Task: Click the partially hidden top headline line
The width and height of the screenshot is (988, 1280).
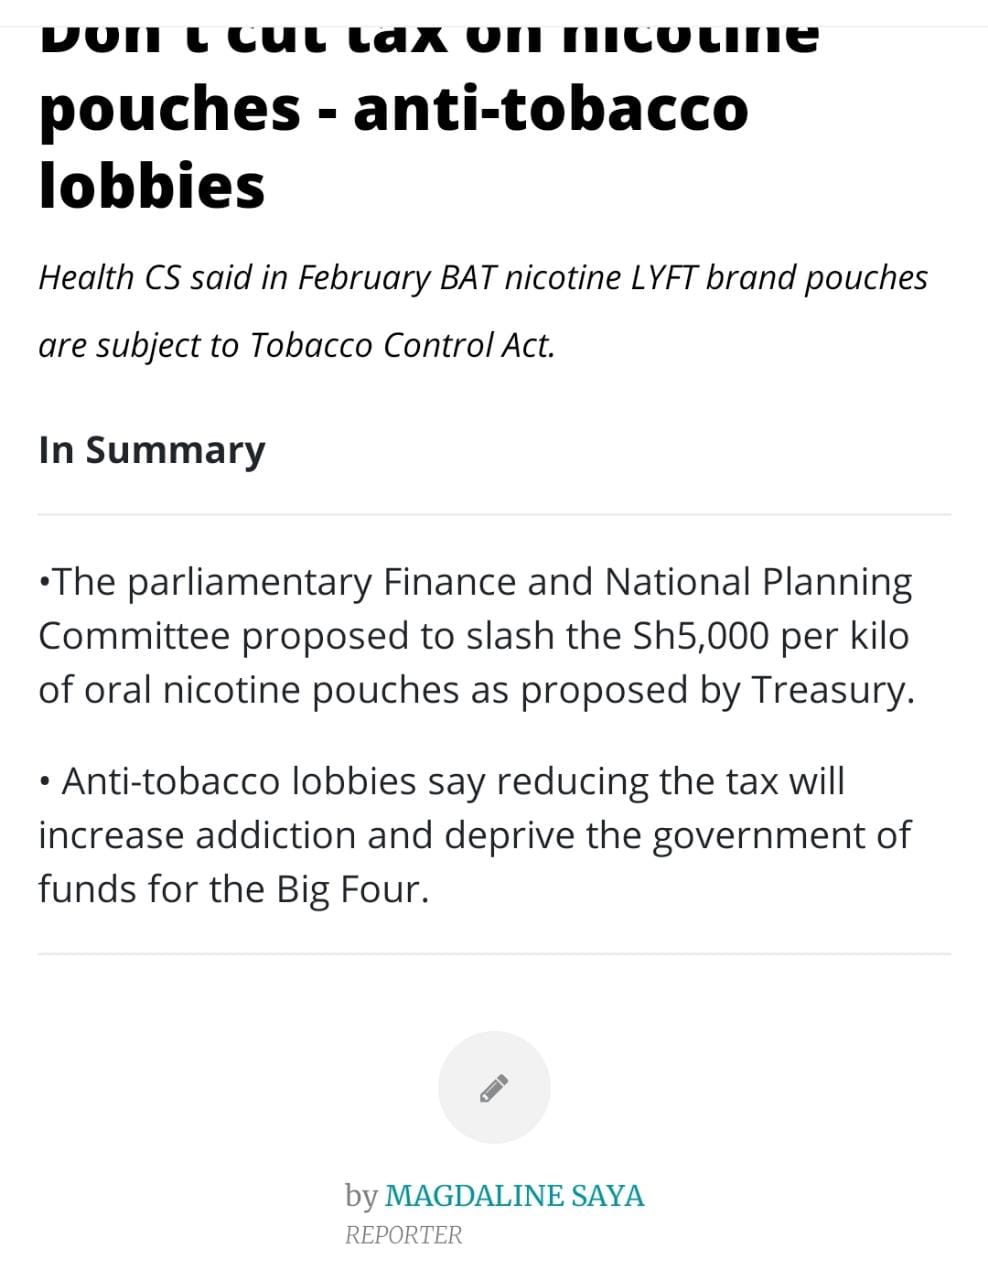Action: pos(429,38)
